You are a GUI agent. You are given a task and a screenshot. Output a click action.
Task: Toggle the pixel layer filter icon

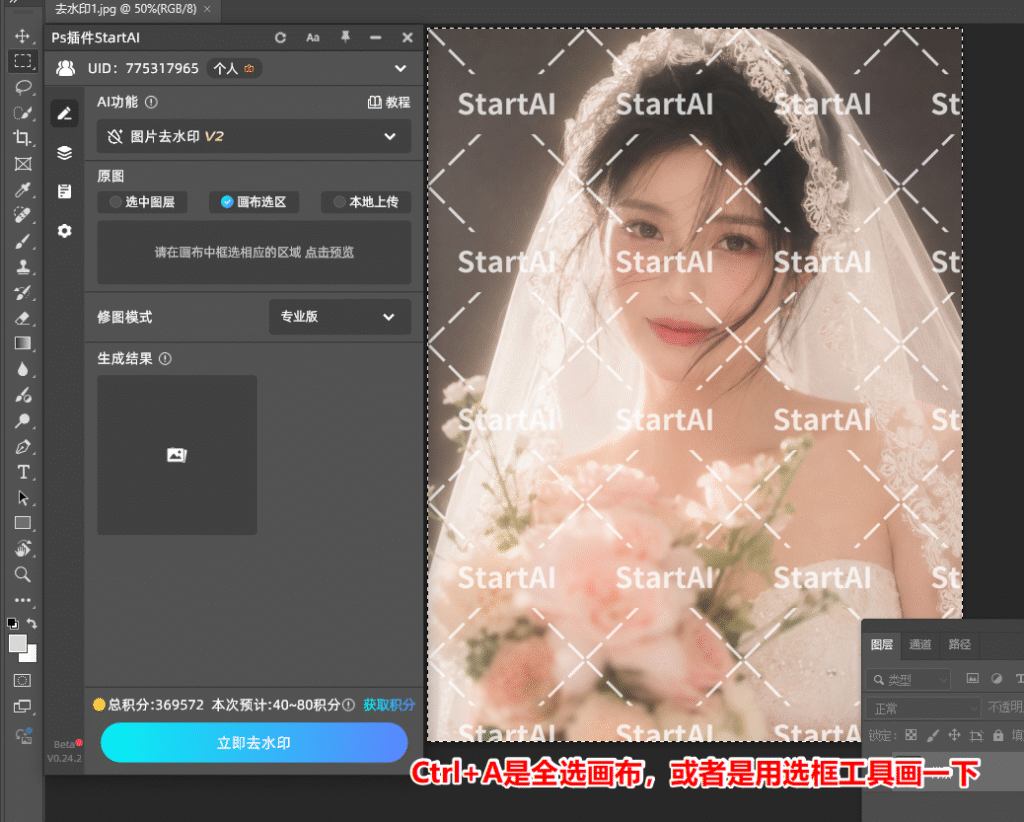coord(972,679)
